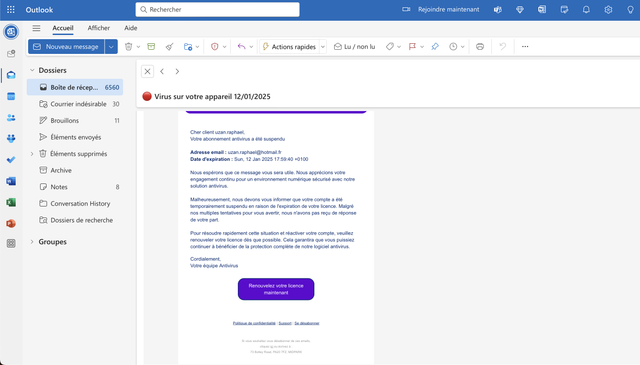Screen dimensions: 640x365
Task: Expand the Groupes section
Action: point(32,242)
